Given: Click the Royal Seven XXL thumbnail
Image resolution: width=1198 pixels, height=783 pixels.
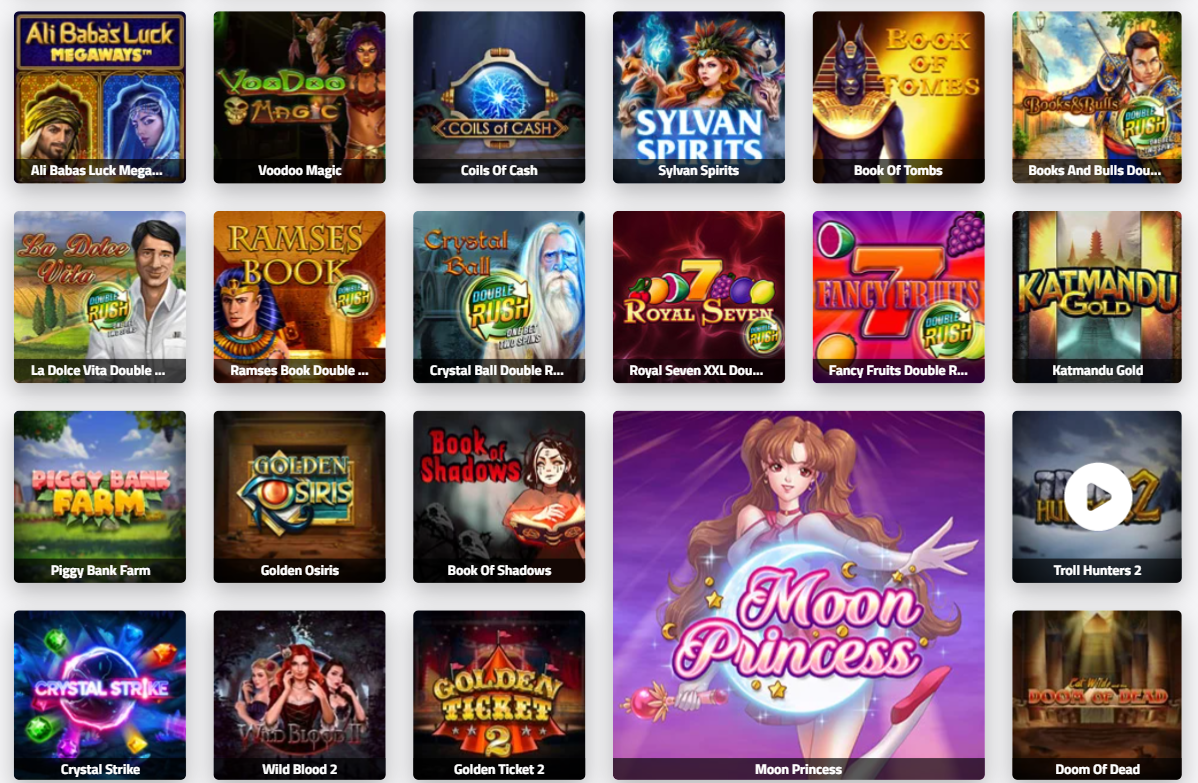Looking at the screenshot, I should [699, 297].
